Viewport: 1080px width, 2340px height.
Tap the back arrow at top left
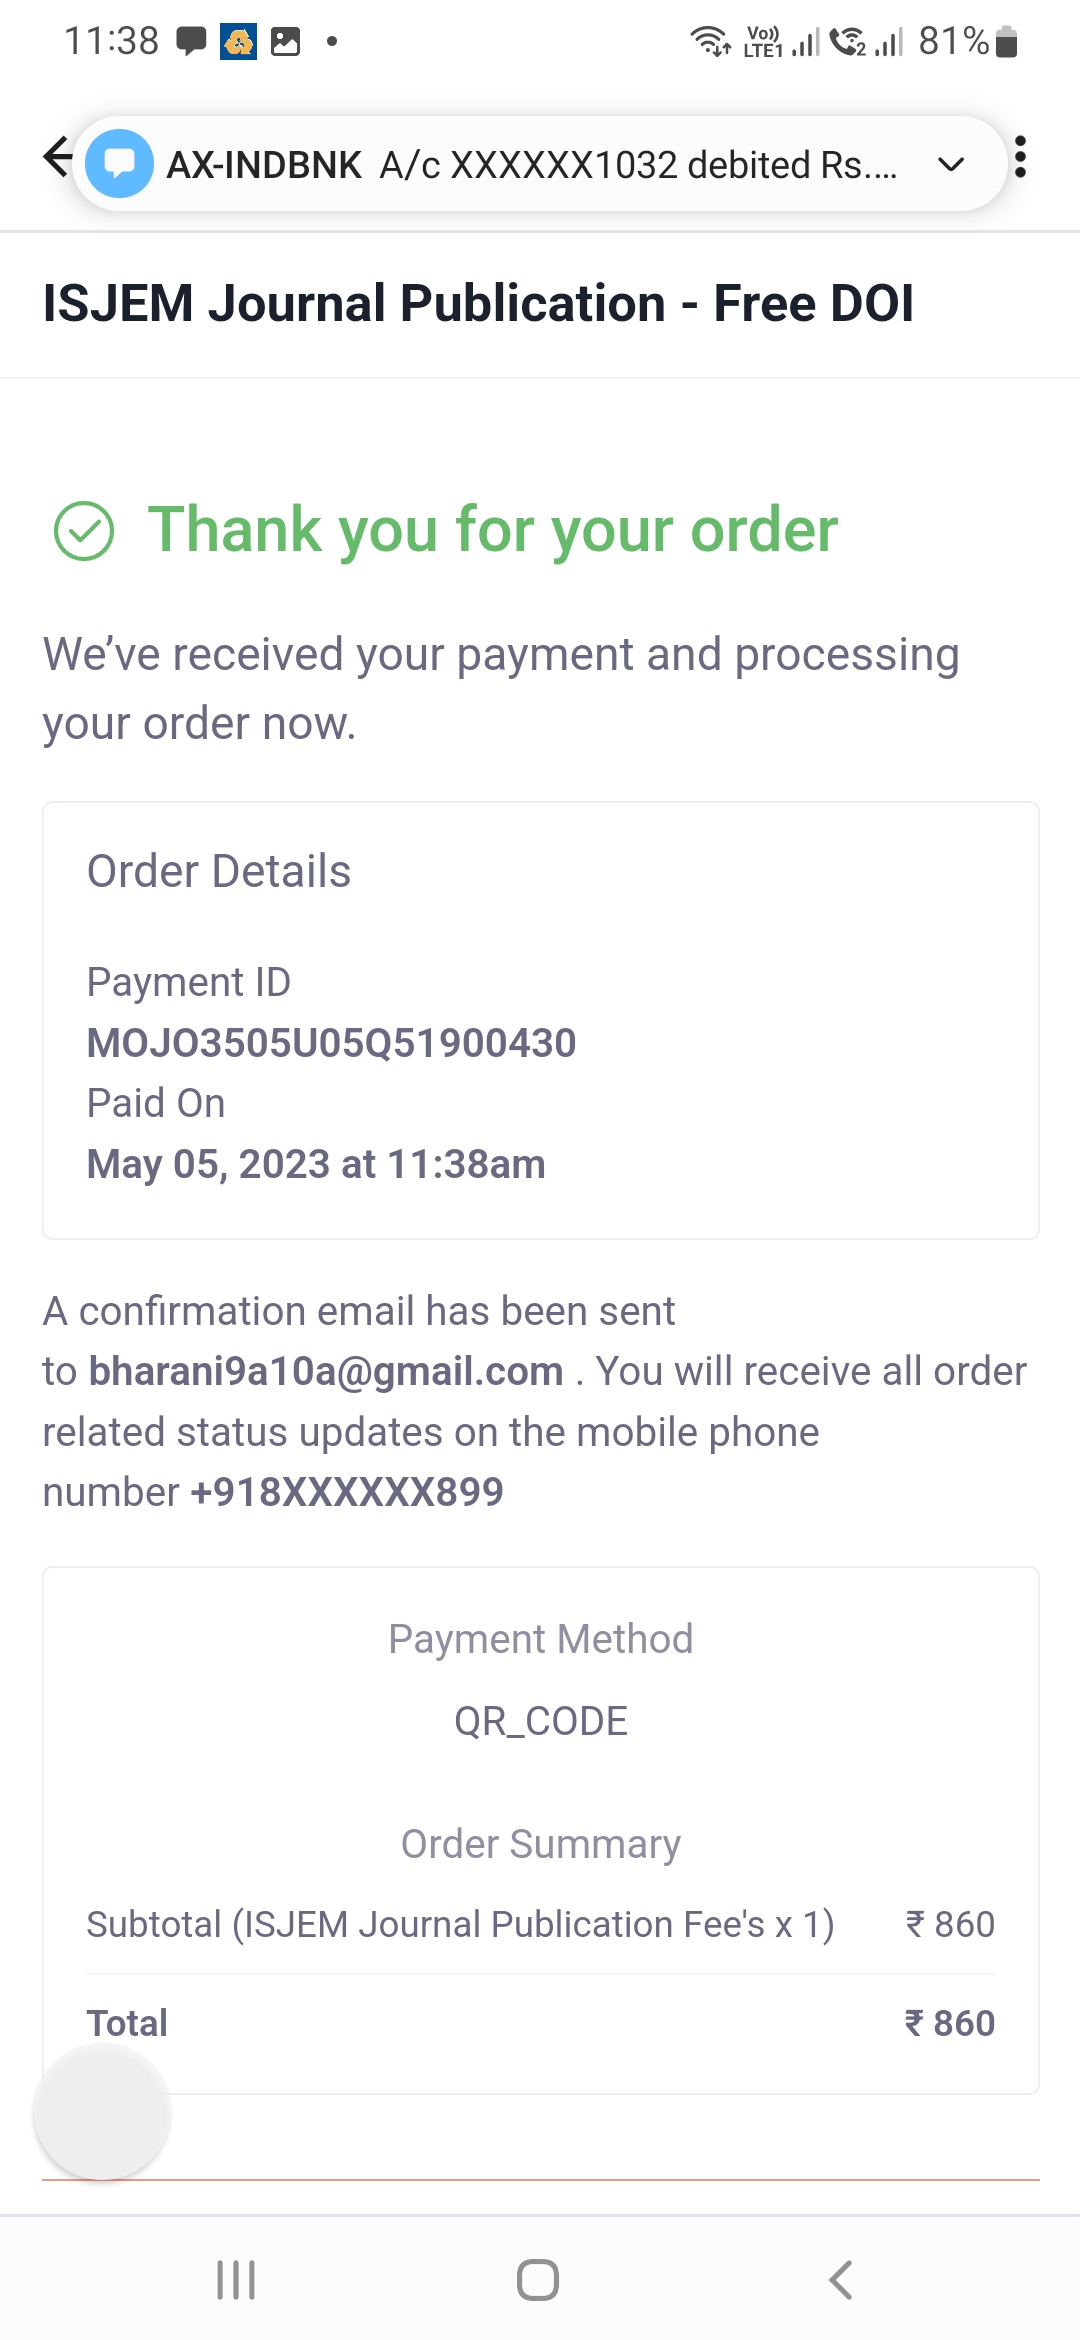[58, 157]
